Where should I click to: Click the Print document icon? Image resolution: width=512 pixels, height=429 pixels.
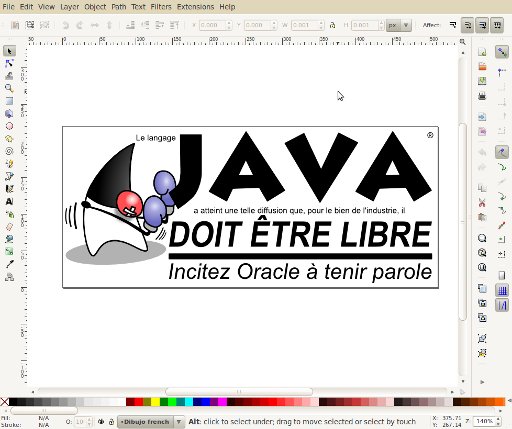pyautogui.click(x=482, y=96)
